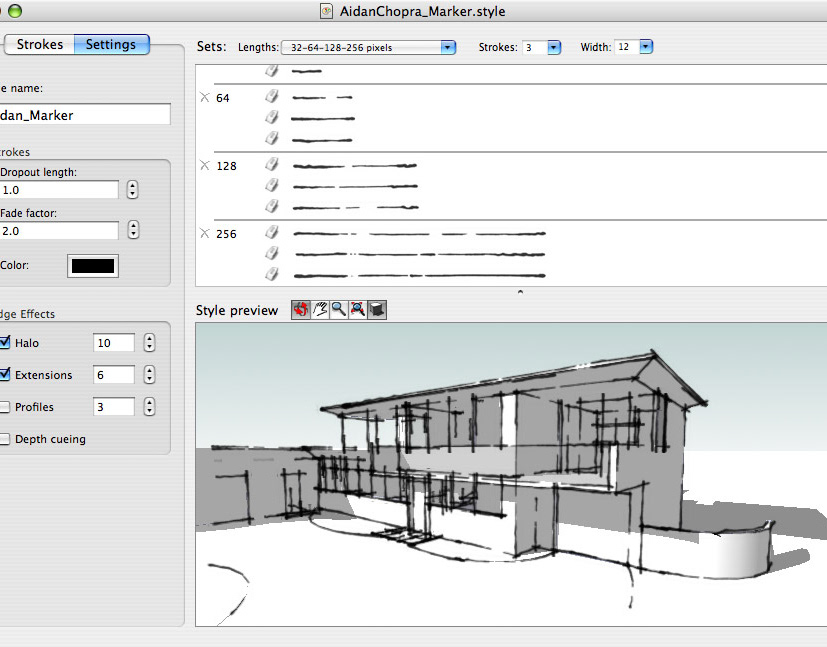
Task: Click the Halo value stepper
Action: (149, 343)
